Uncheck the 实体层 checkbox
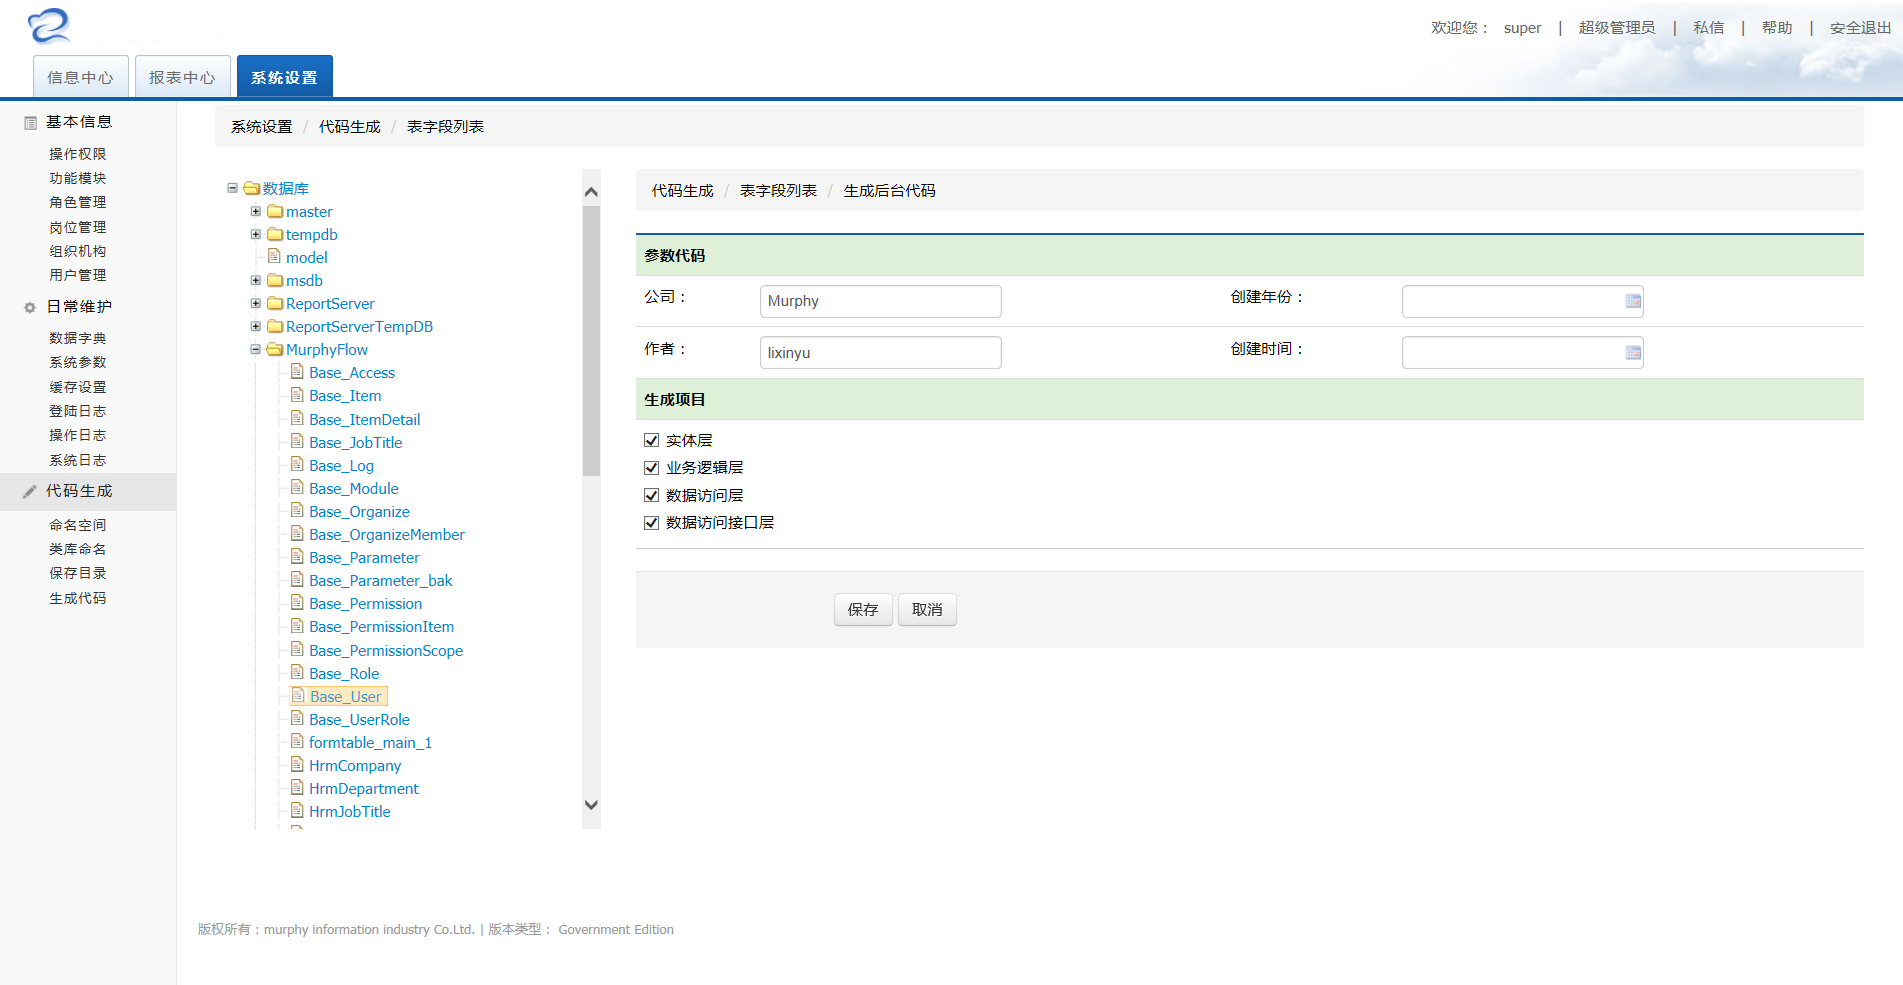Viewport: 1903px width, 985px height. (x=651, y=440)
